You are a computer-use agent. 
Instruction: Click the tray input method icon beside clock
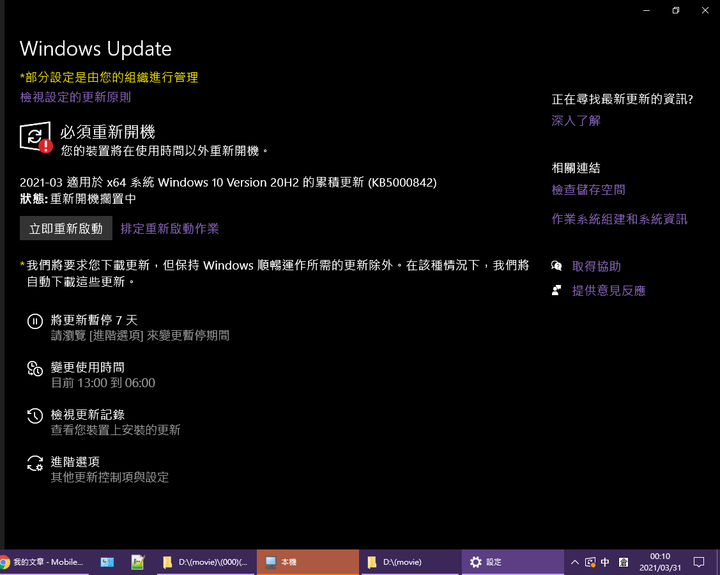tap(624, 562)
